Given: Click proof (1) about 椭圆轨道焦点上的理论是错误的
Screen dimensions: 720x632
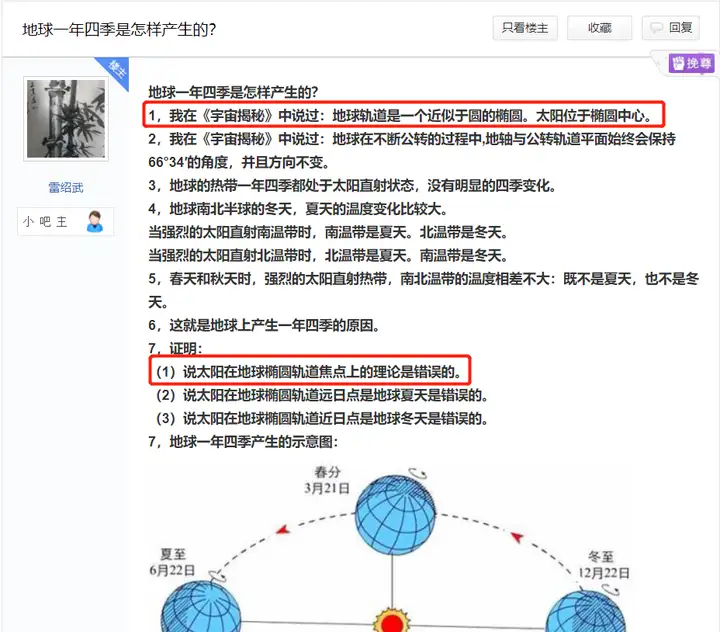Looking at the screenshot, I should pyautogui.click(x=309, y=372).
